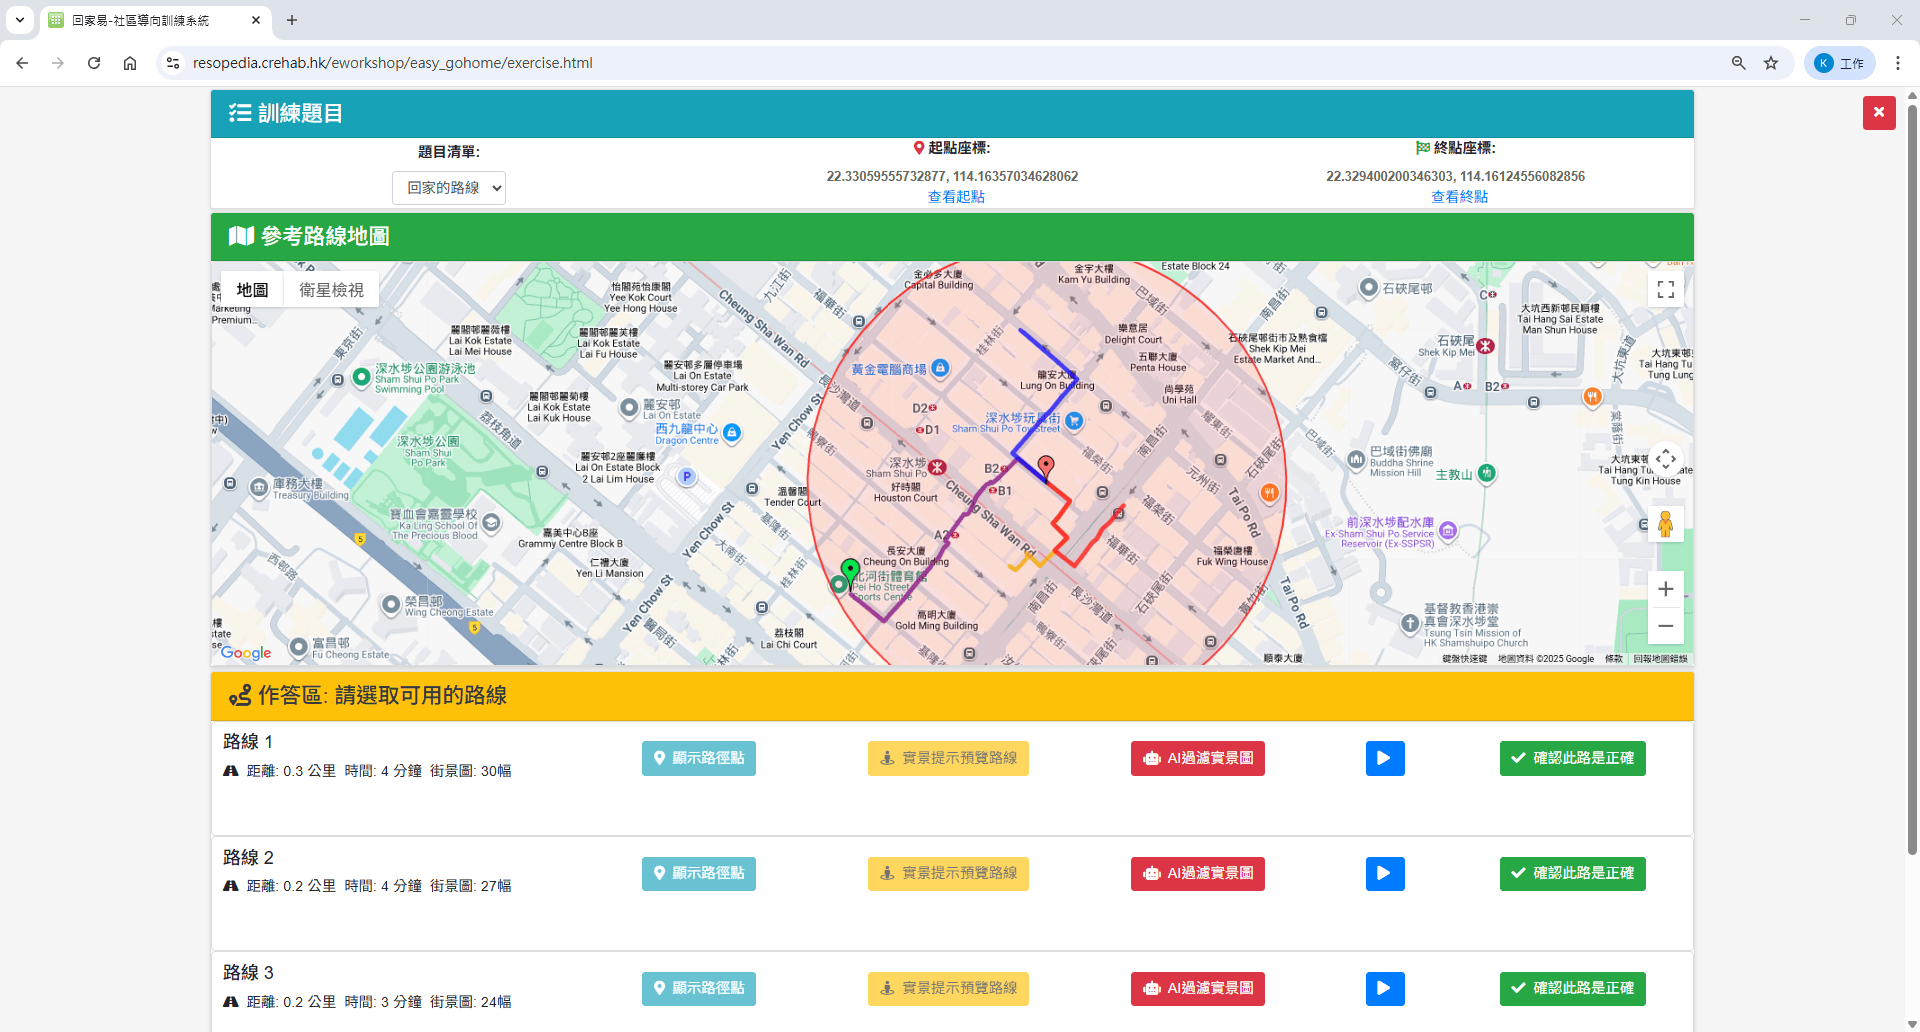Open map camera pan control

[1665, 460]
